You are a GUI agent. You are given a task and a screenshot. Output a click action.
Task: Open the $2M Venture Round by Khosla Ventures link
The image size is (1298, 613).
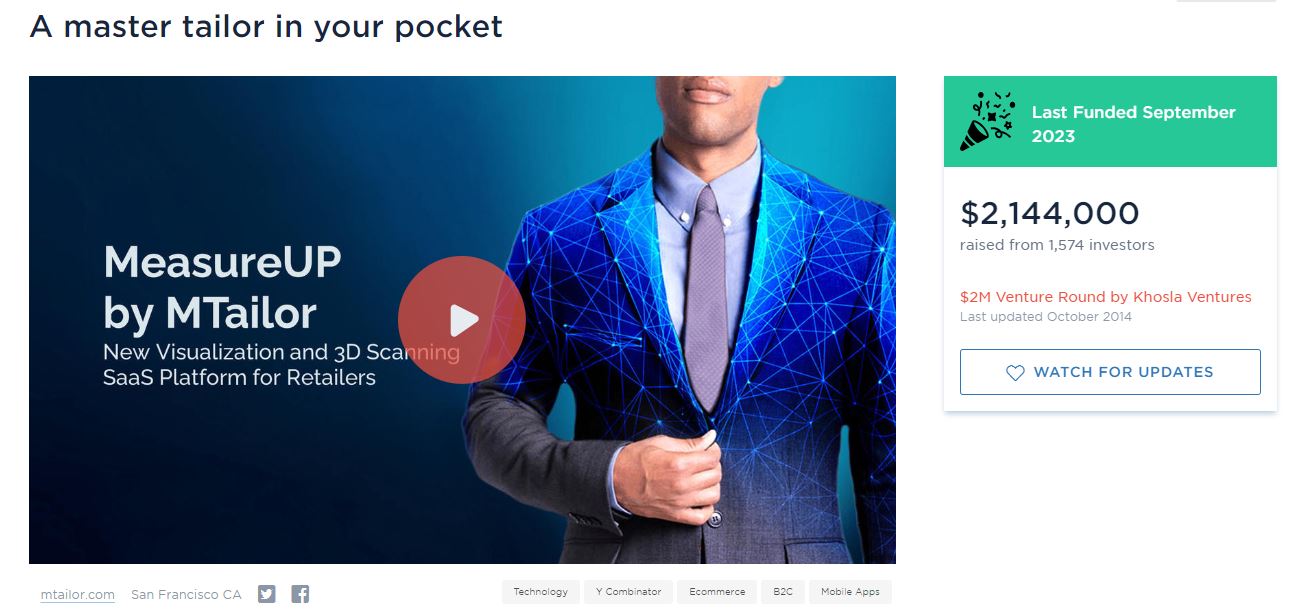pos(1106,297)
